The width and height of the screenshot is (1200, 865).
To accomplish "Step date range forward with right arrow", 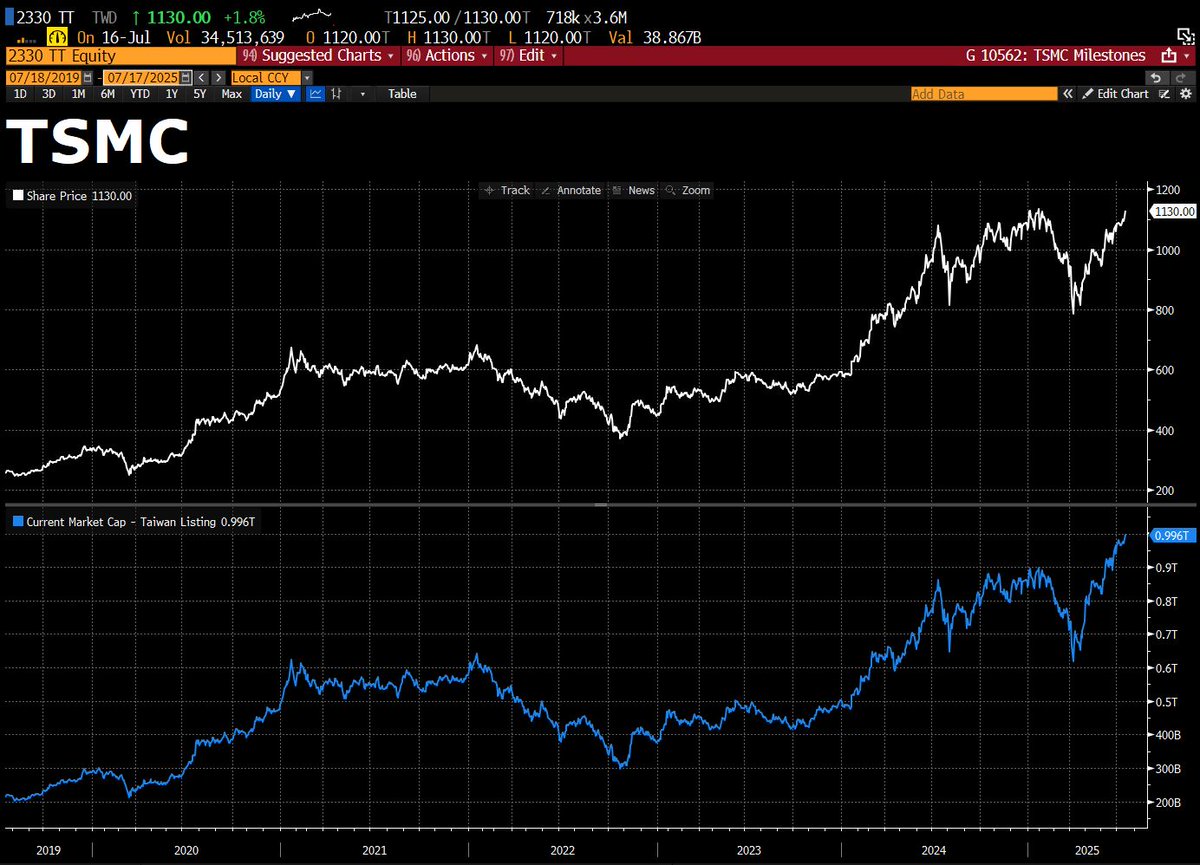I will [x=218, y=77].
